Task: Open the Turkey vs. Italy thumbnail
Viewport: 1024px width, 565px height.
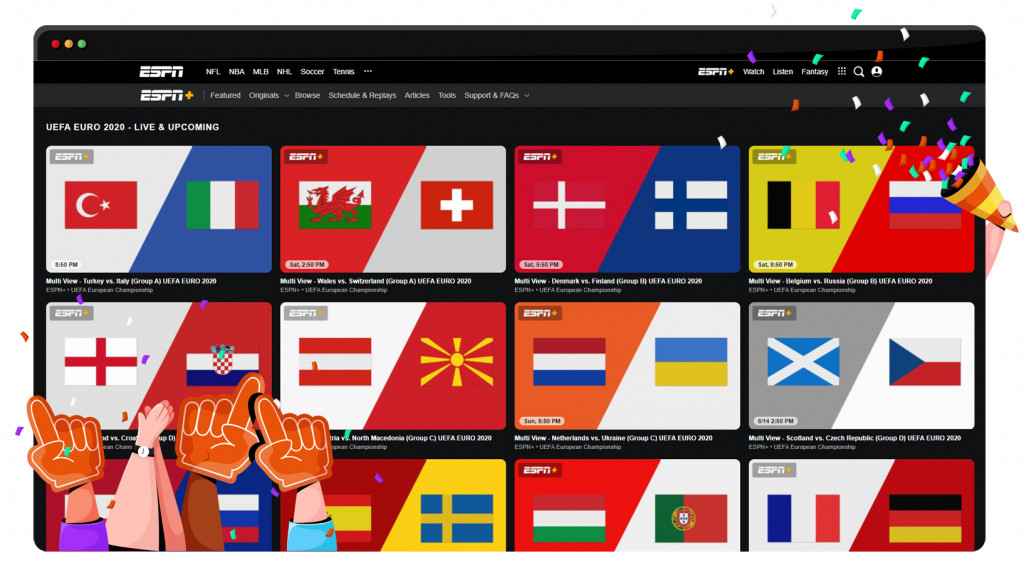Action: (159, 209)
